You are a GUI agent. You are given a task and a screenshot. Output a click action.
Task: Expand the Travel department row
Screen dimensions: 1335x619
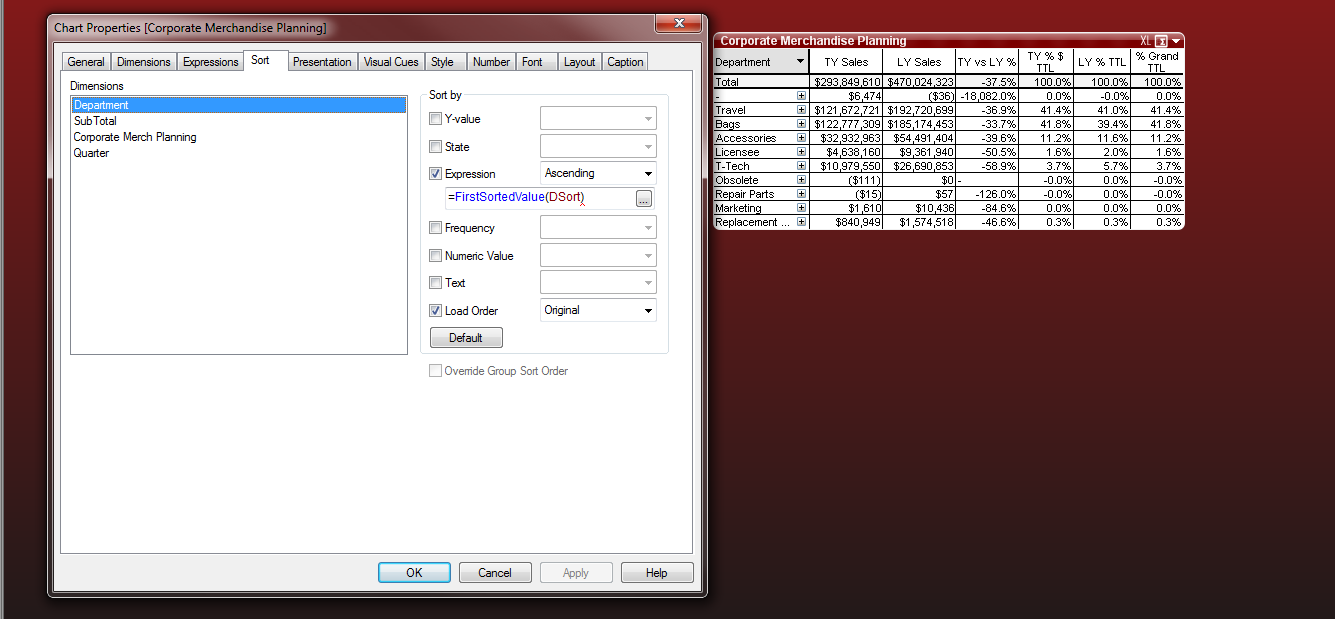(801, 110)
